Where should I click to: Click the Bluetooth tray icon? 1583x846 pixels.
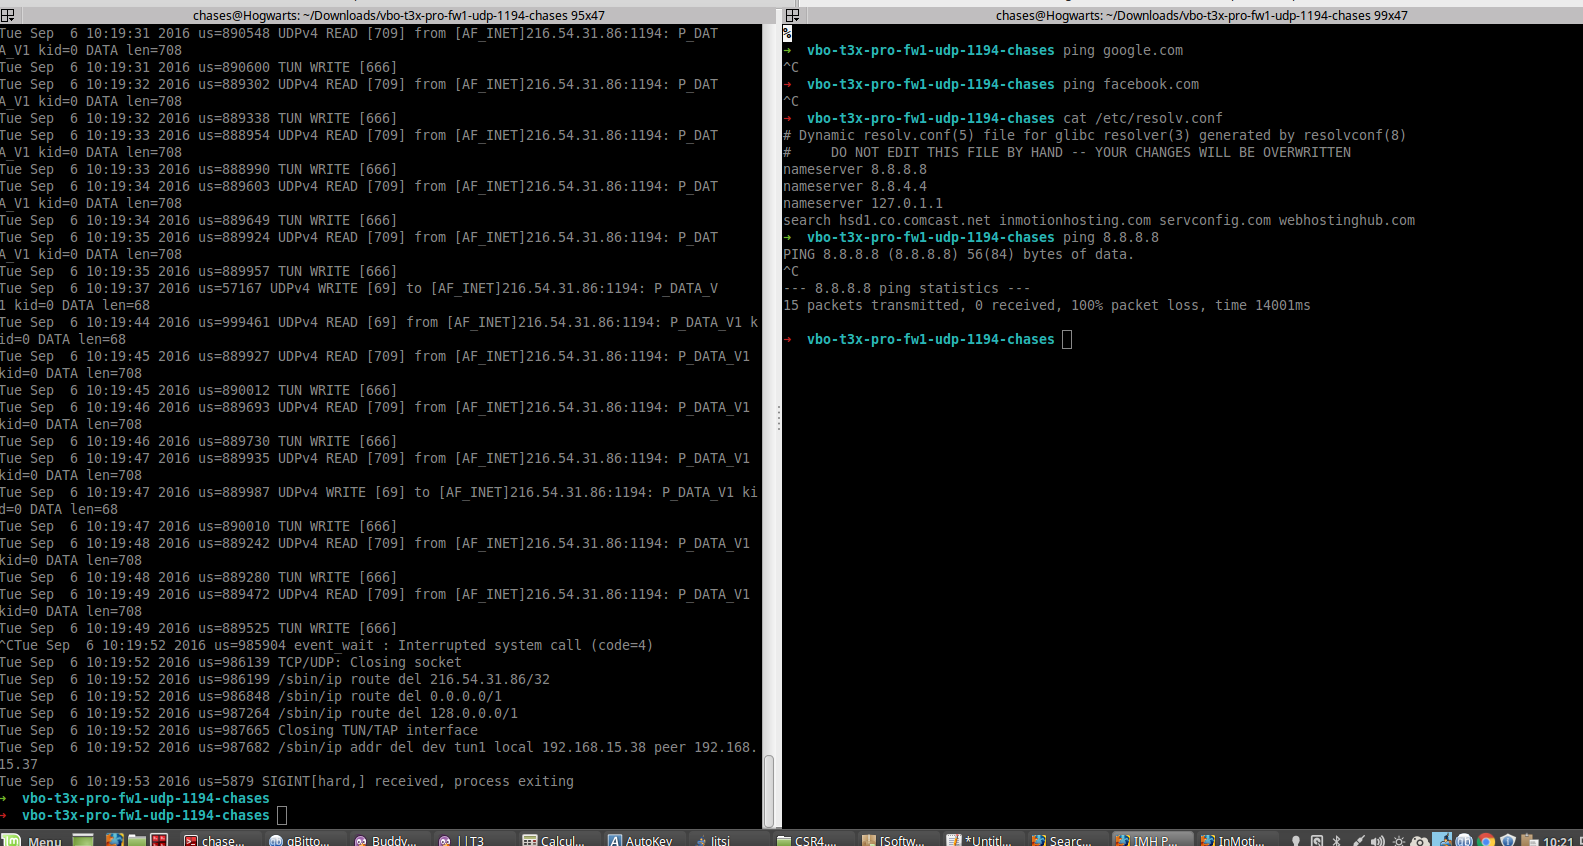pyautogui.click(x=1337, y=840)
